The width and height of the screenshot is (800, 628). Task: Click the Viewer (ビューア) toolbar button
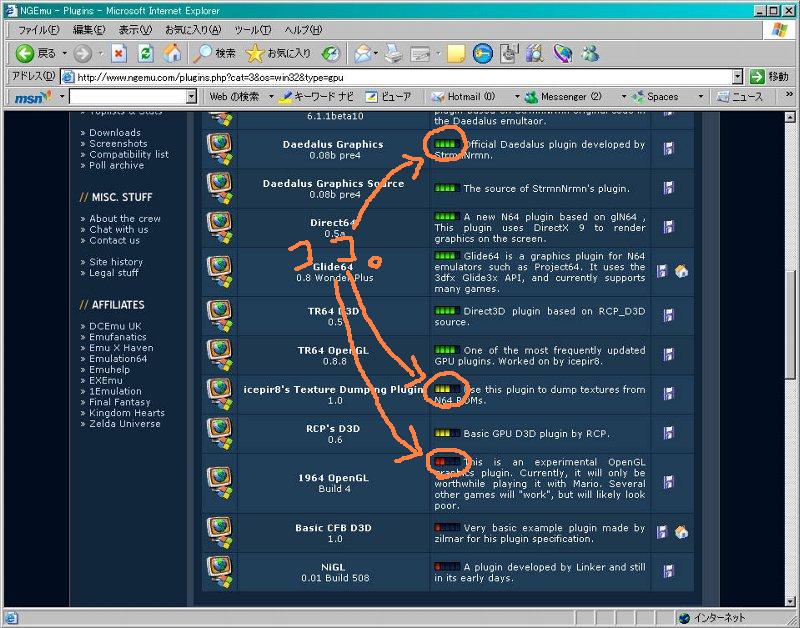pos(389,96)
